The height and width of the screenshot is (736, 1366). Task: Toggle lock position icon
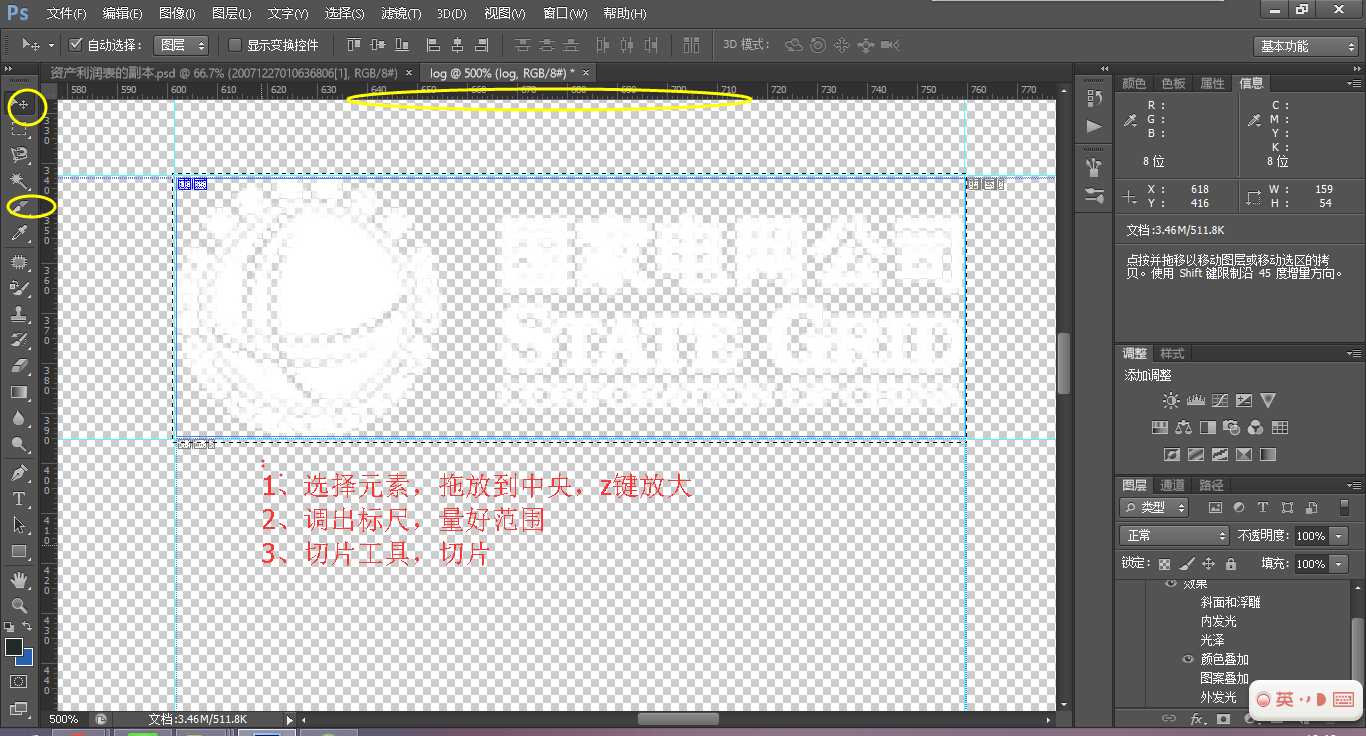[1209, 564]
